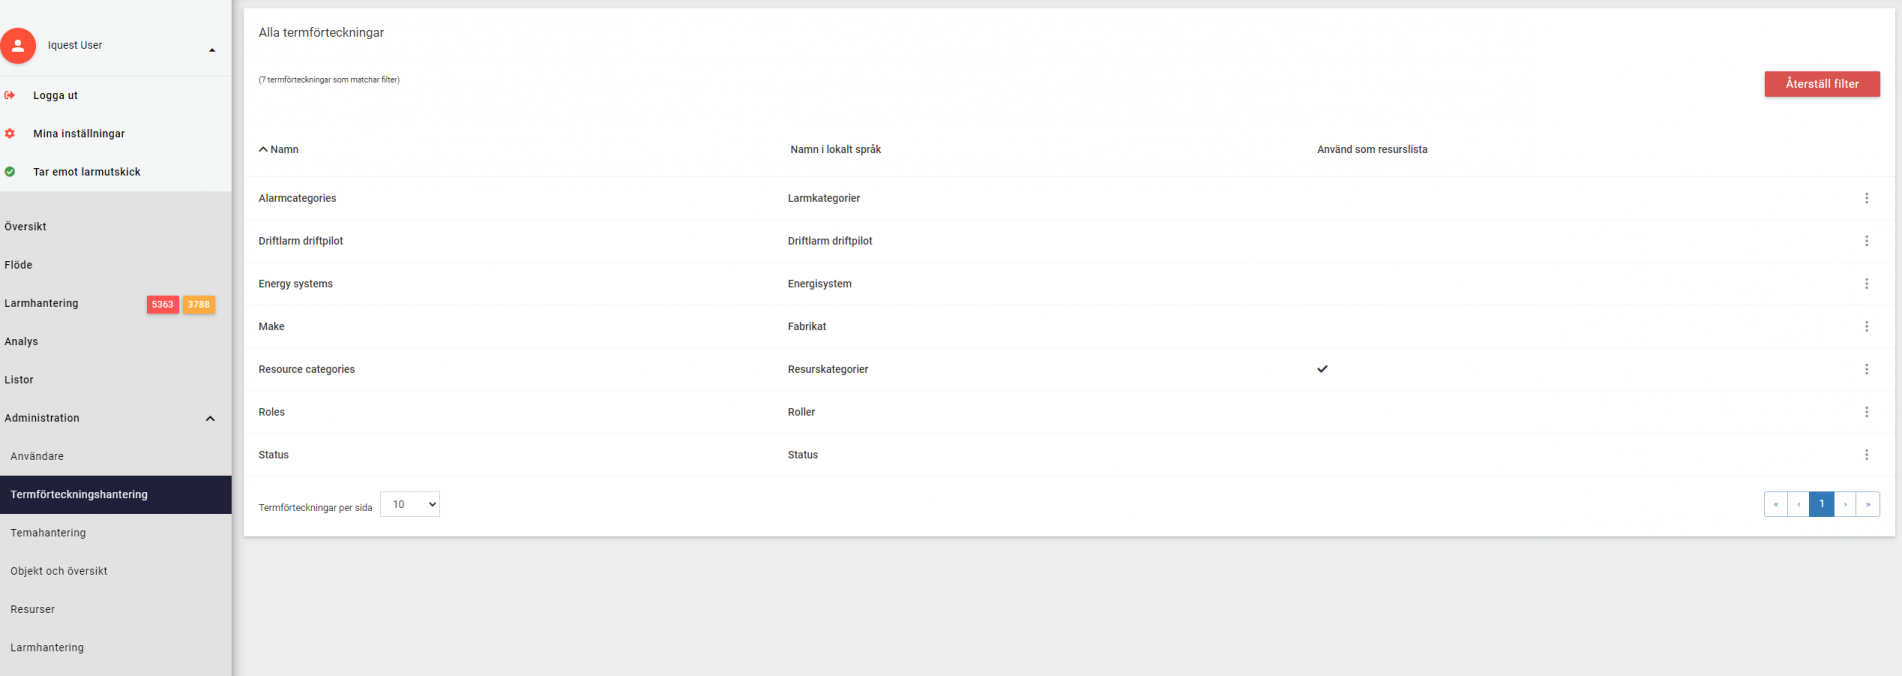Go to the last page with double-right arrow
Screen dimensions: 1902x676
(x=1868, y=505)
